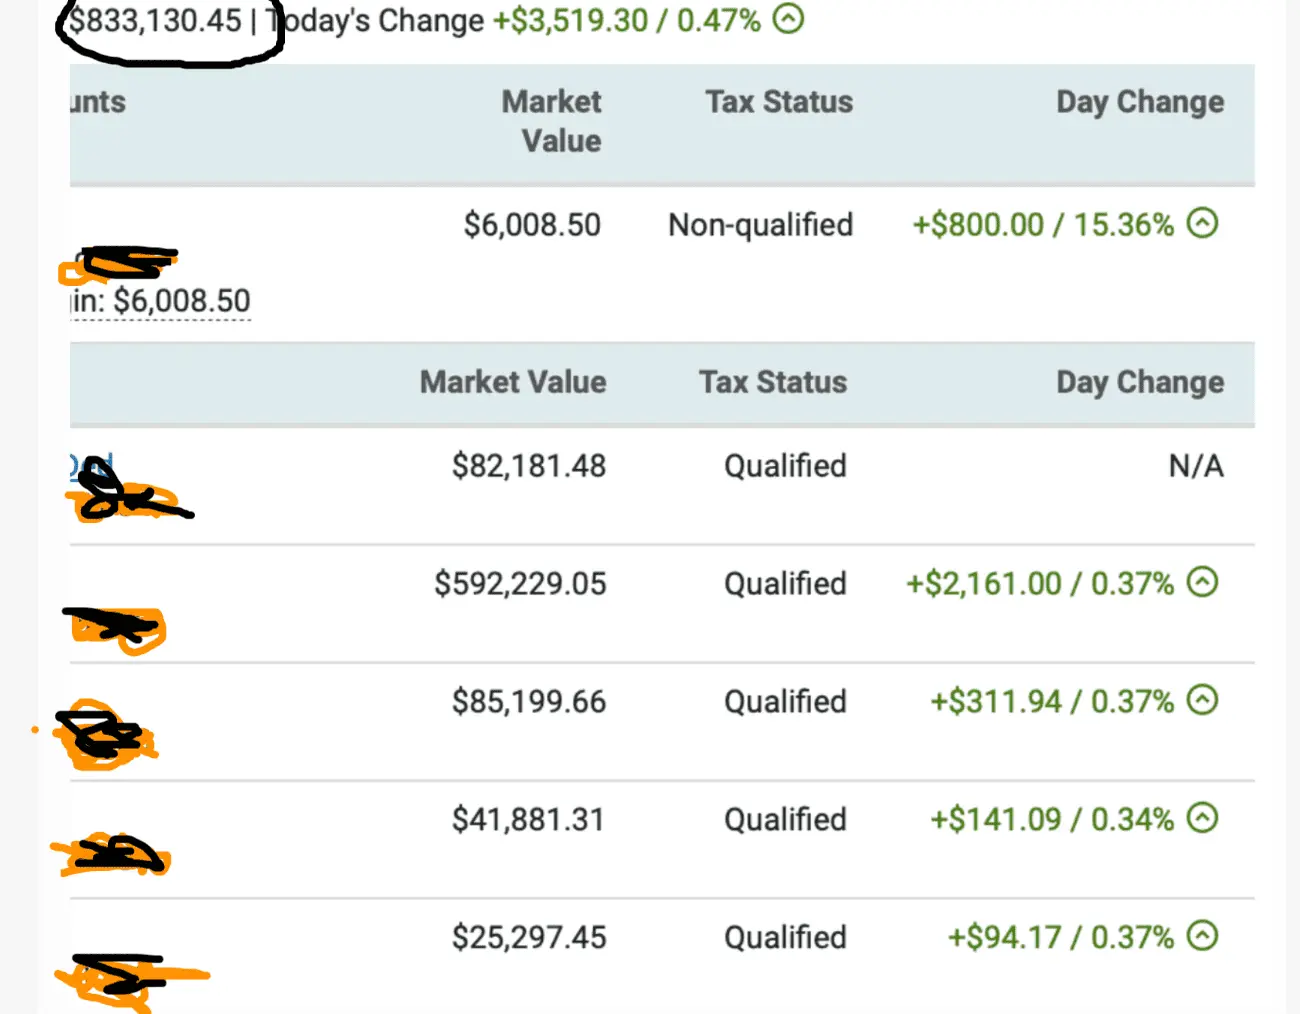Viewport: 1300px width, 1014px height.
Task: Click the N/A day change entry
Action: click(x=1195, y=465)
